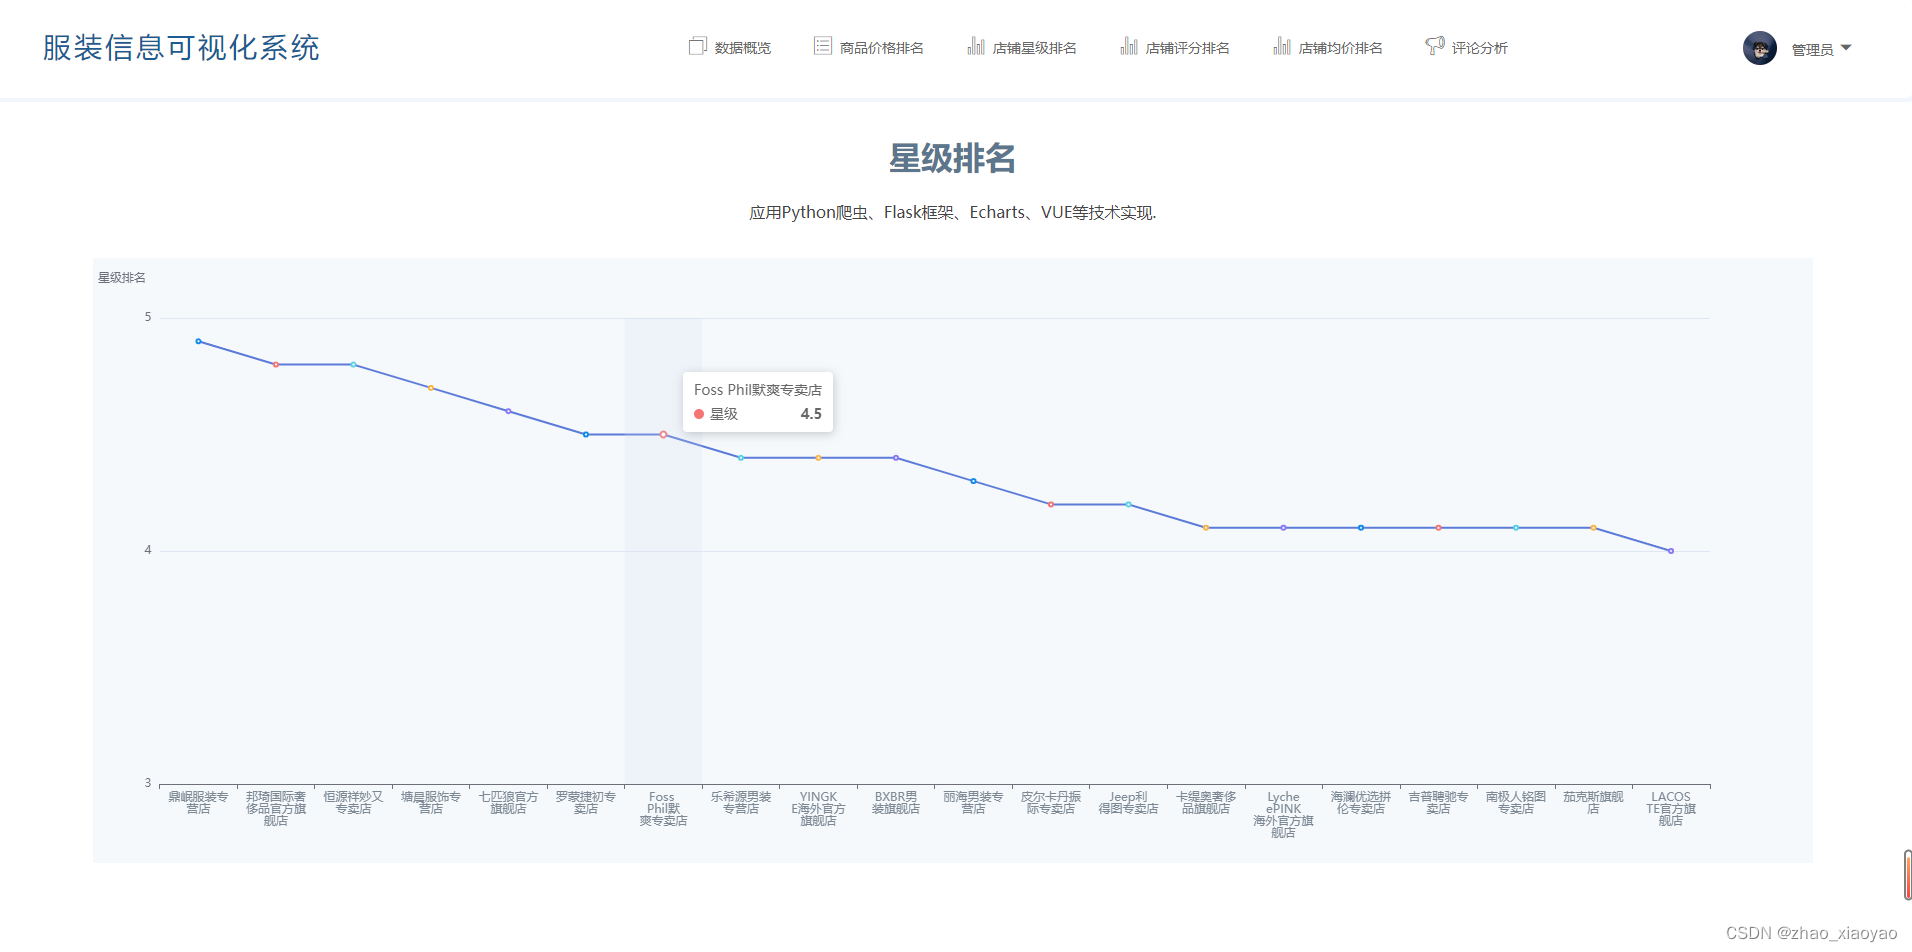
Task: Click the Jeep利得图专卖店 axis label
Action: coord(1128,803)
